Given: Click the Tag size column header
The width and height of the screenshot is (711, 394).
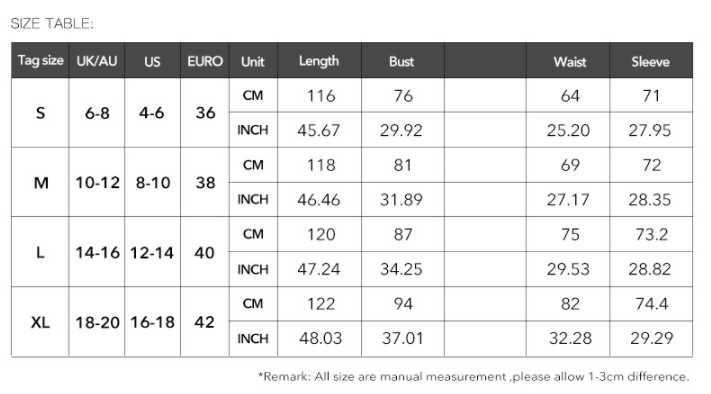Looking at the screenshot, I should point(40,61).
